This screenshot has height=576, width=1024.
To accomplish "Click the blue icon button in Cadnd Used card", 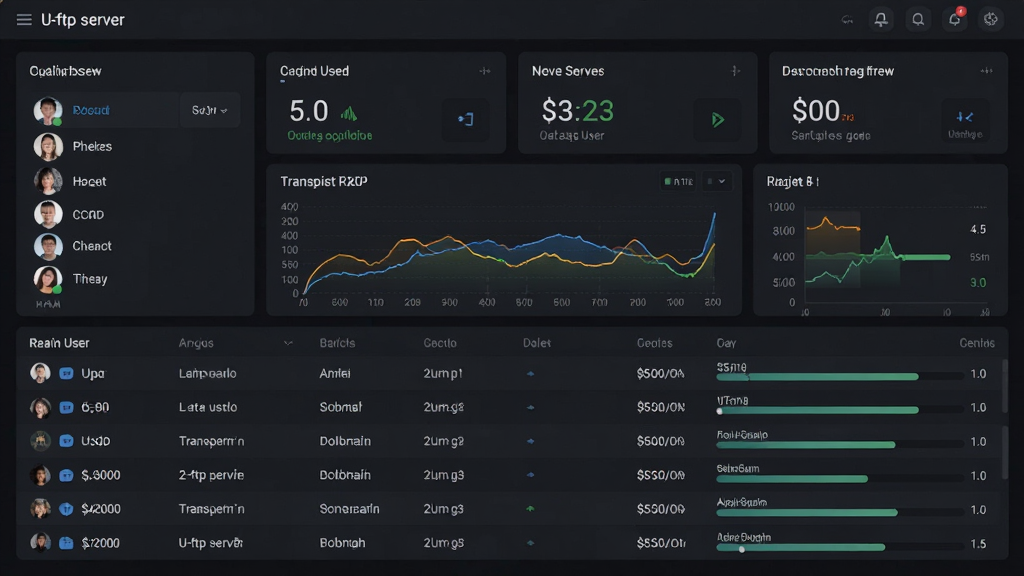I will (466, 120).
